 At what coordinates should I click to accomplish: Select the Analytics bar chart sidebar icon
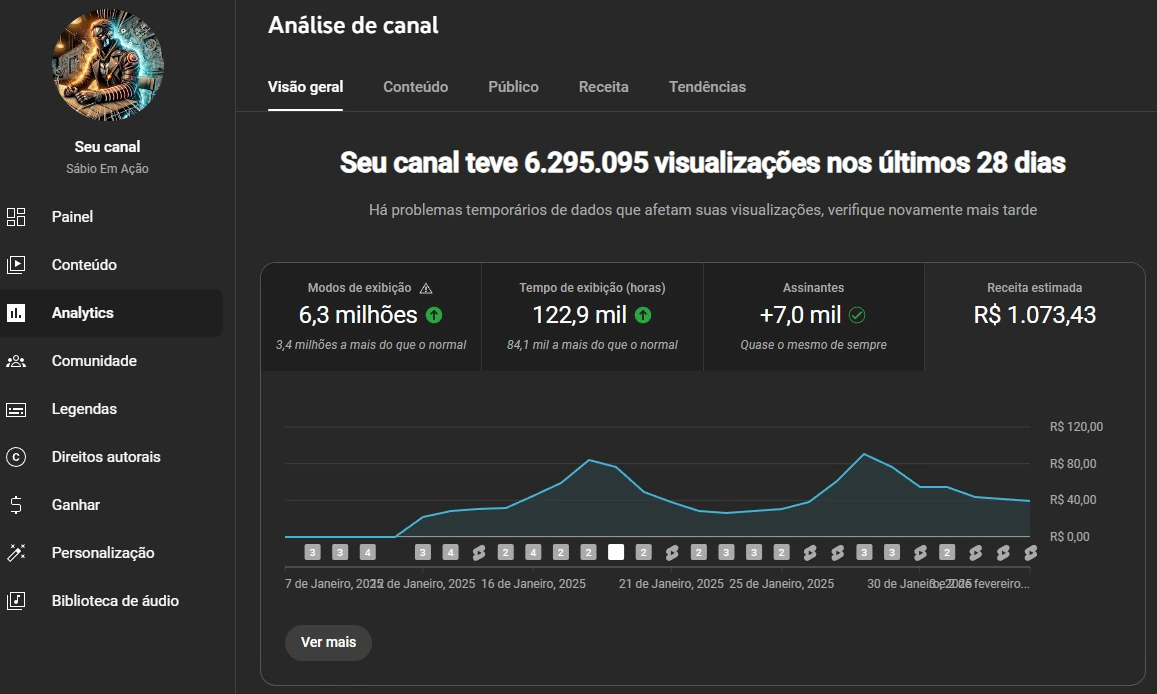[x=16, y=313]
